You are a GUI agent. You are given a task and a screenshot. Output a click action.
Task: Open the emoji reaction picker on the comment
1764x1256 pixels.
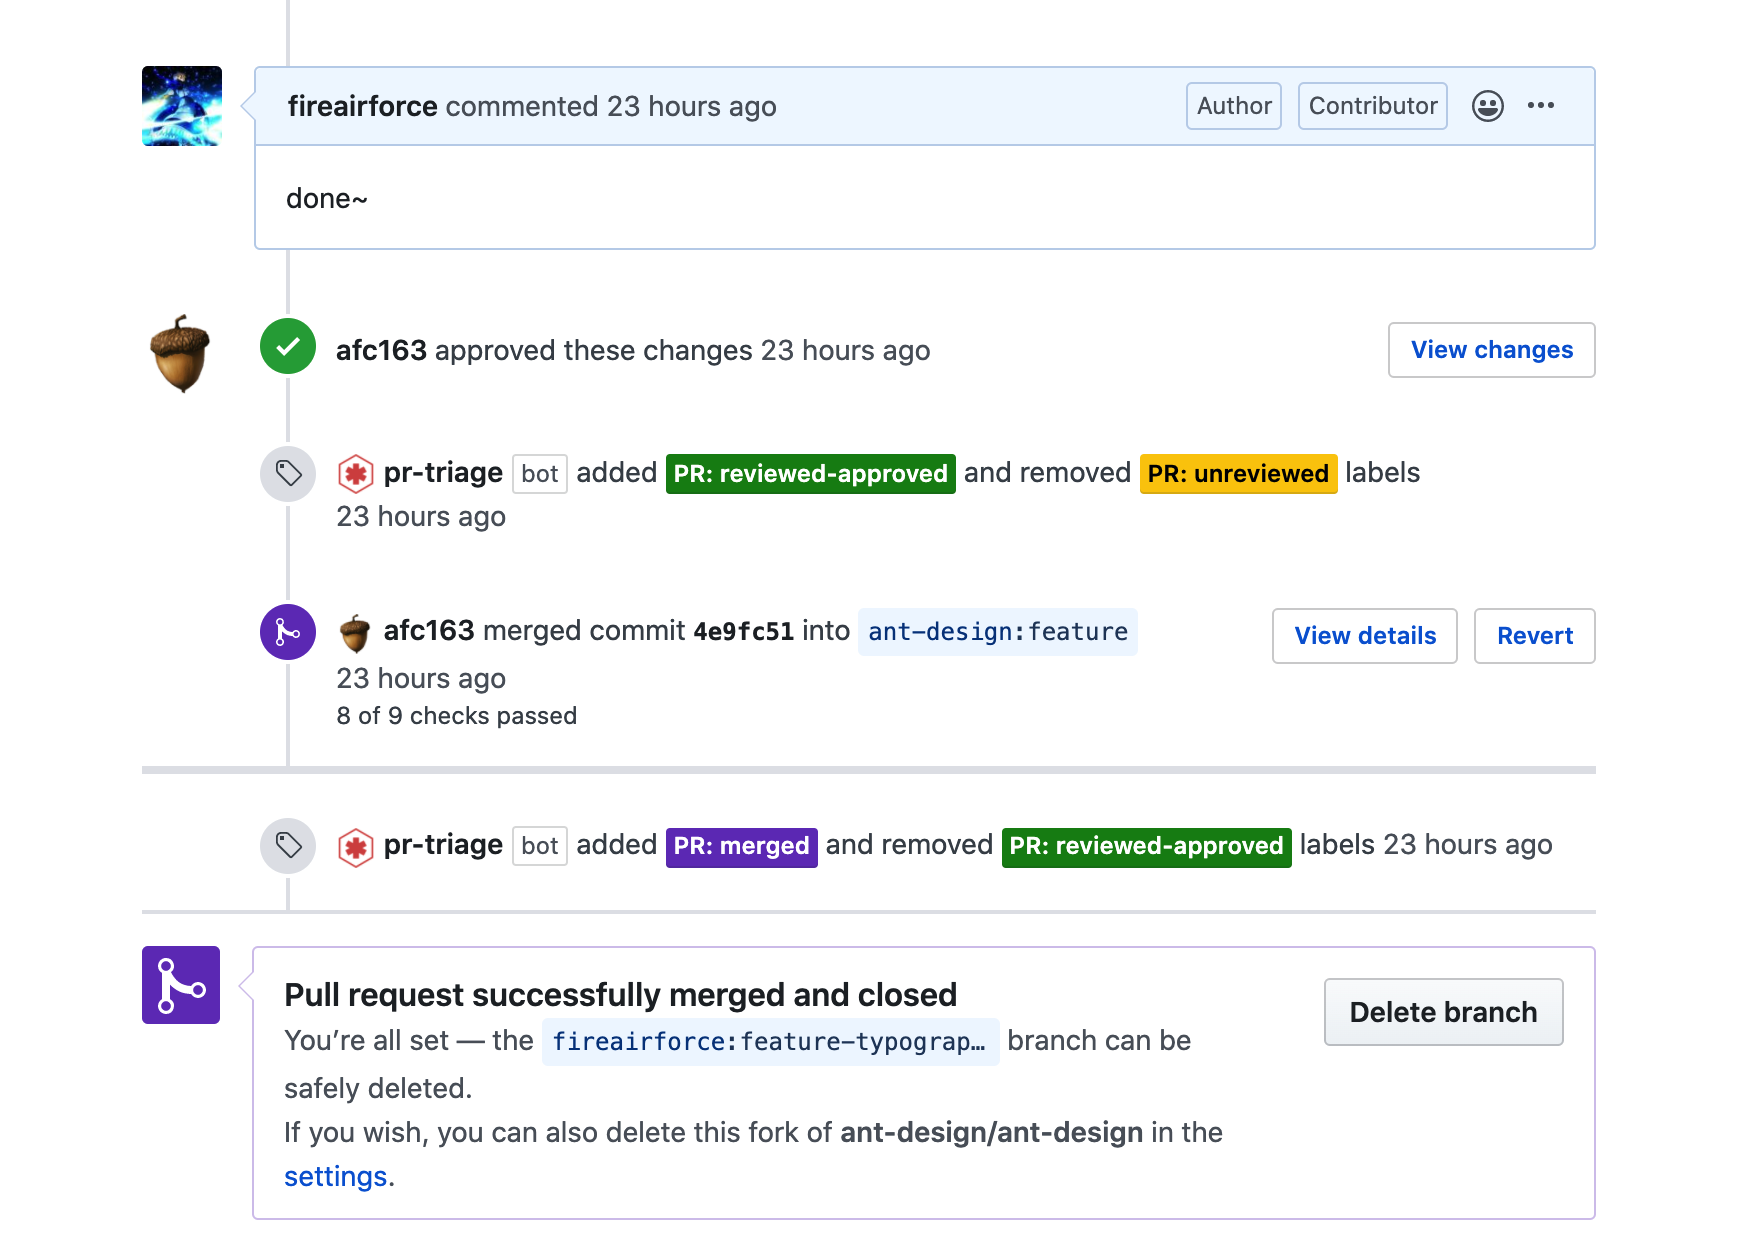click(x=1487, y=106)
